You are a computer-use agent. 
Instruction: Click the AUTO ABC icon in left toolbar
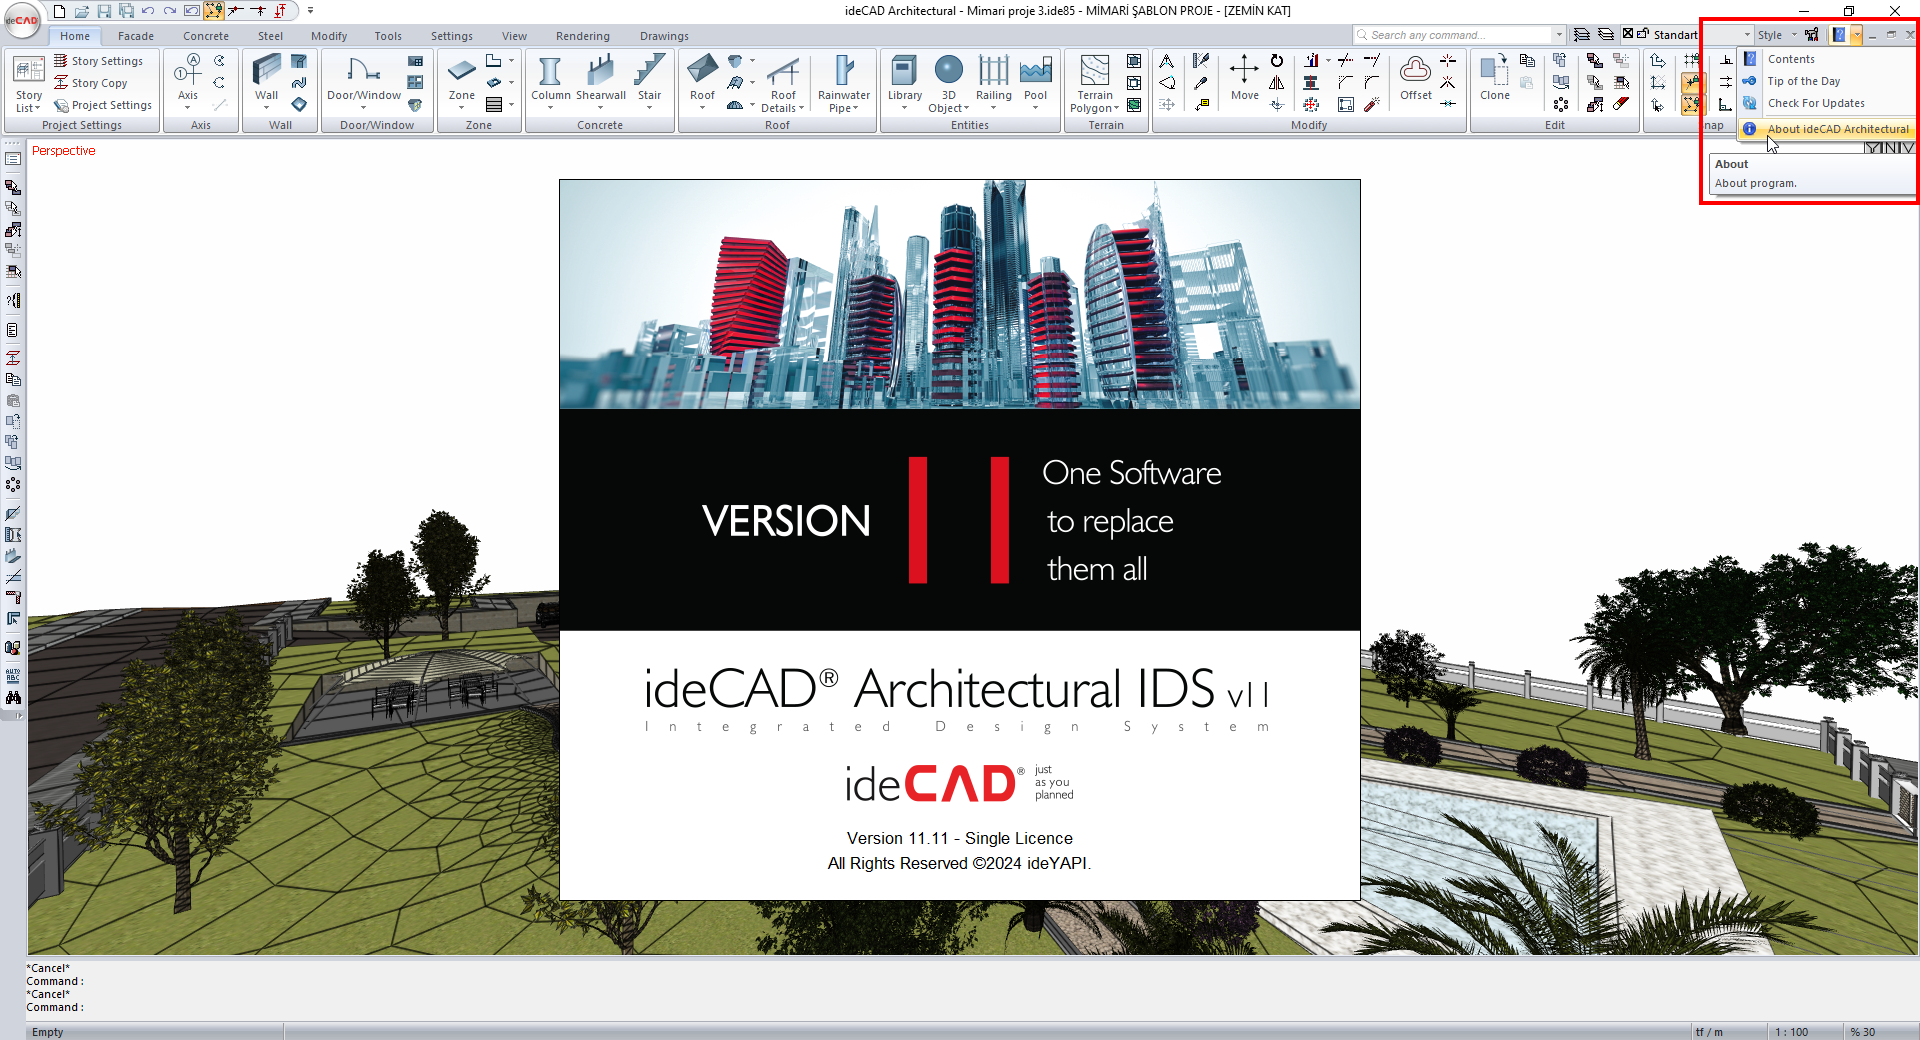(x=13, y=676)
